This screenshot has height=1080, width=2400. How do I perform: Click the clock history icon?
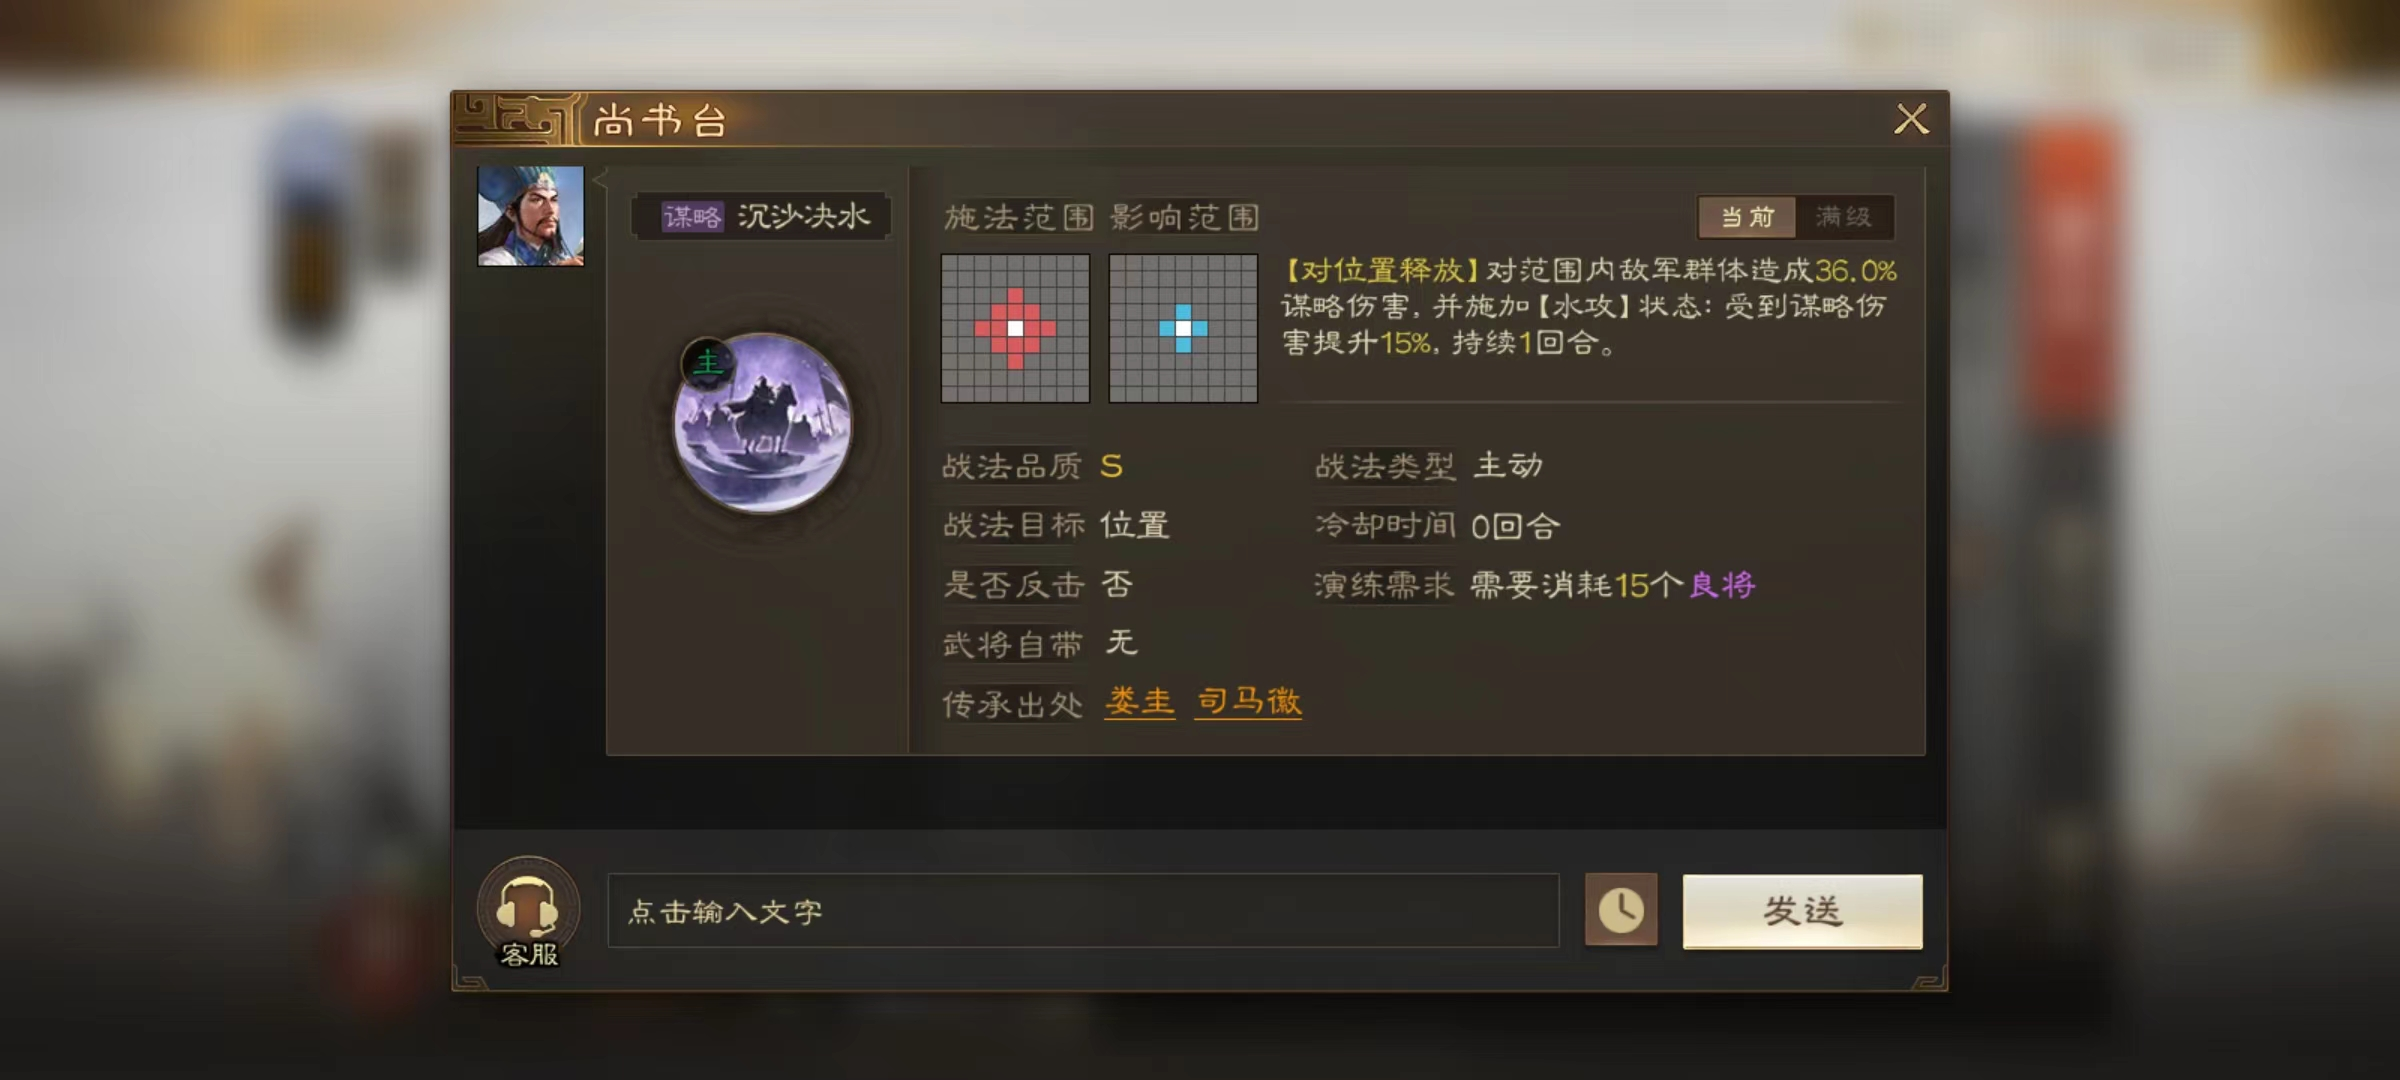[1621, 910]
